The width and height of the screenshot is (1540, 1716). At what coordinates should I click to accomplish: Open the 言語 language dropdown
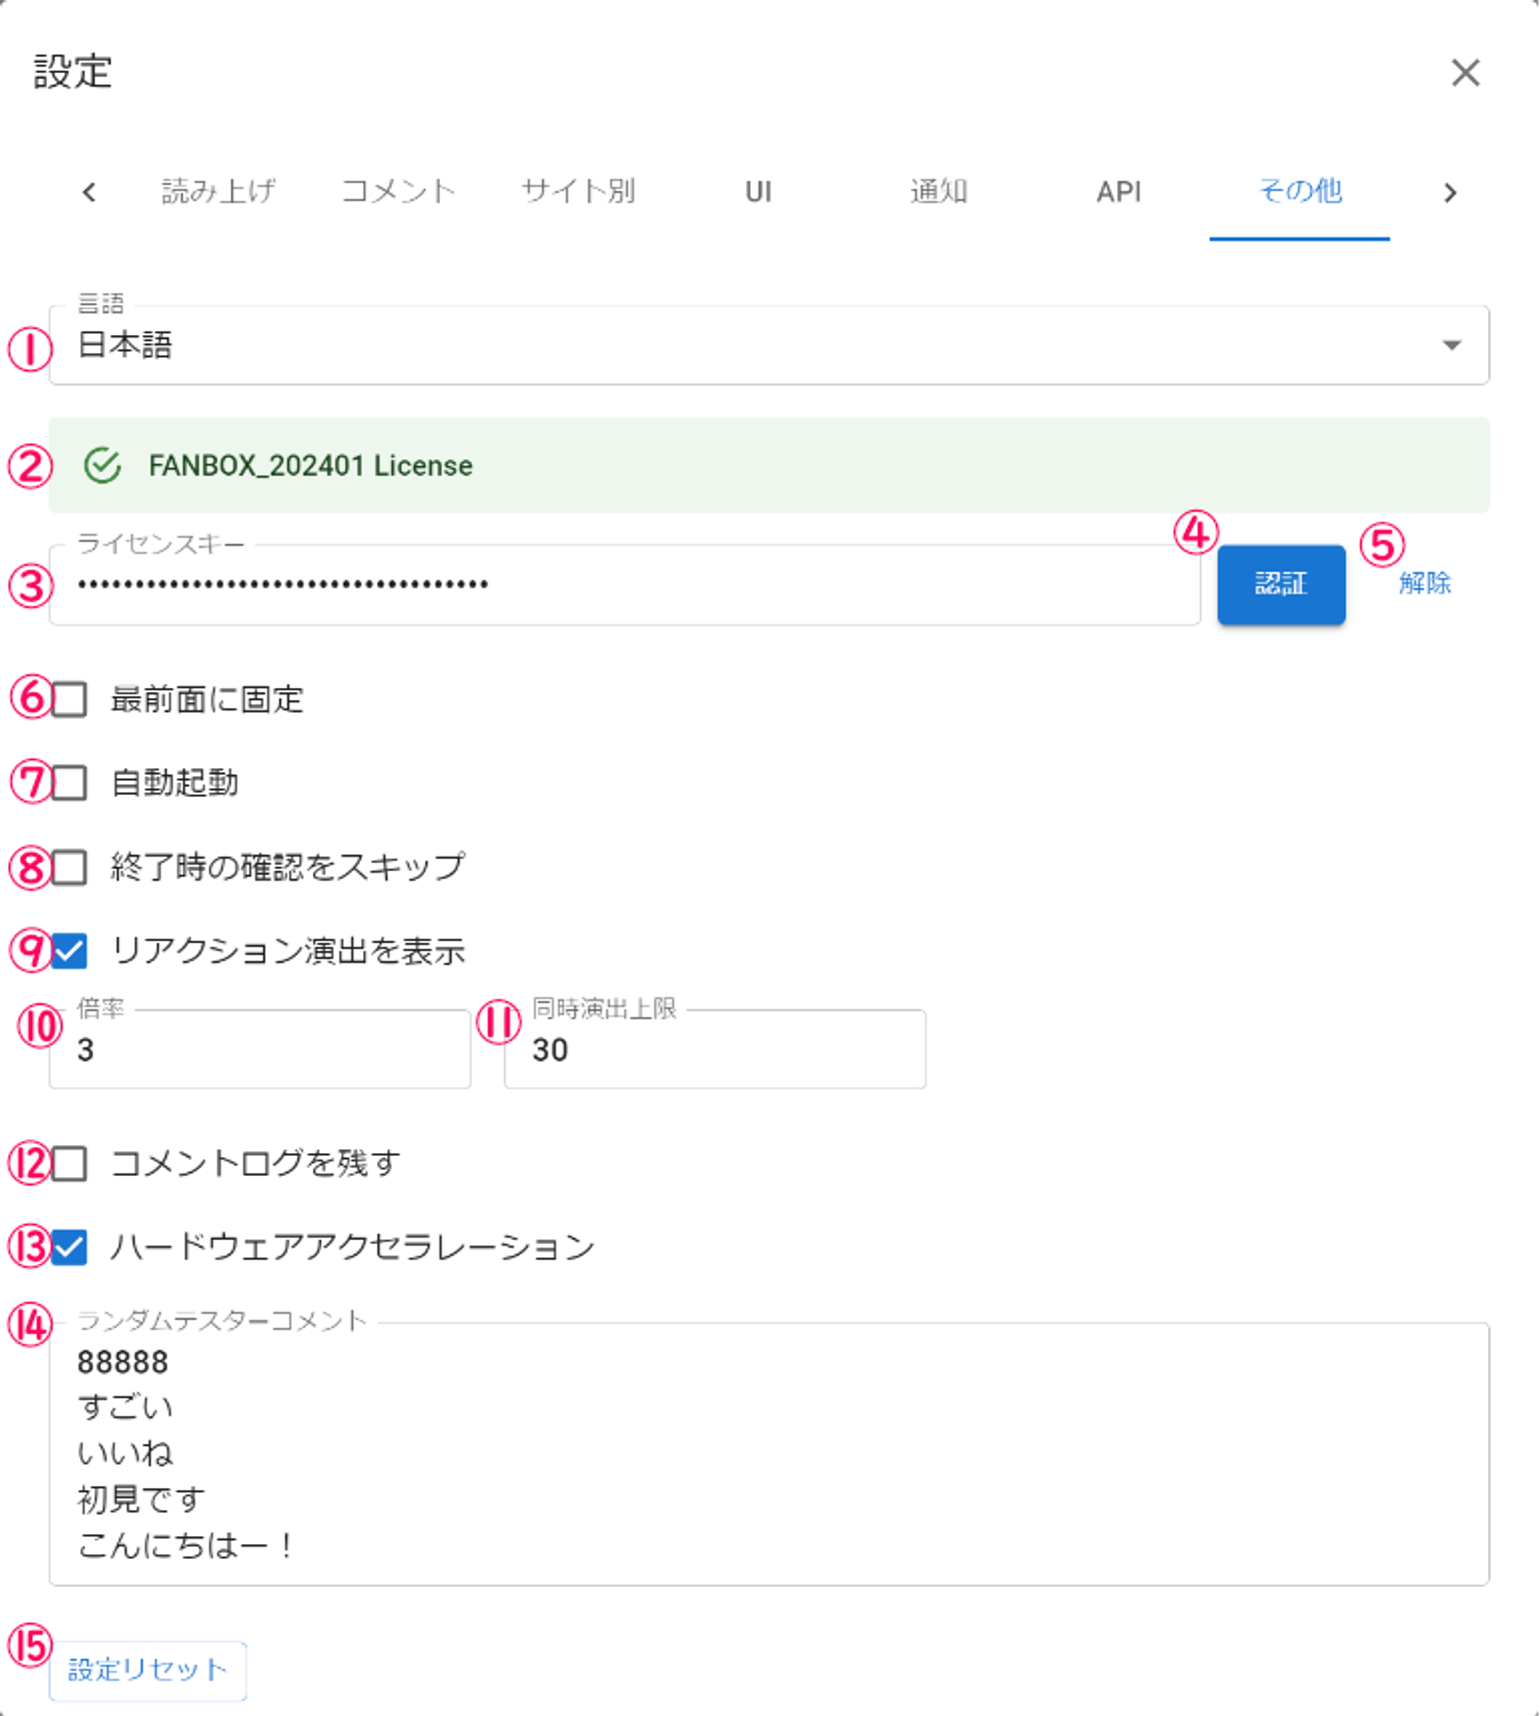coord(768,346)
